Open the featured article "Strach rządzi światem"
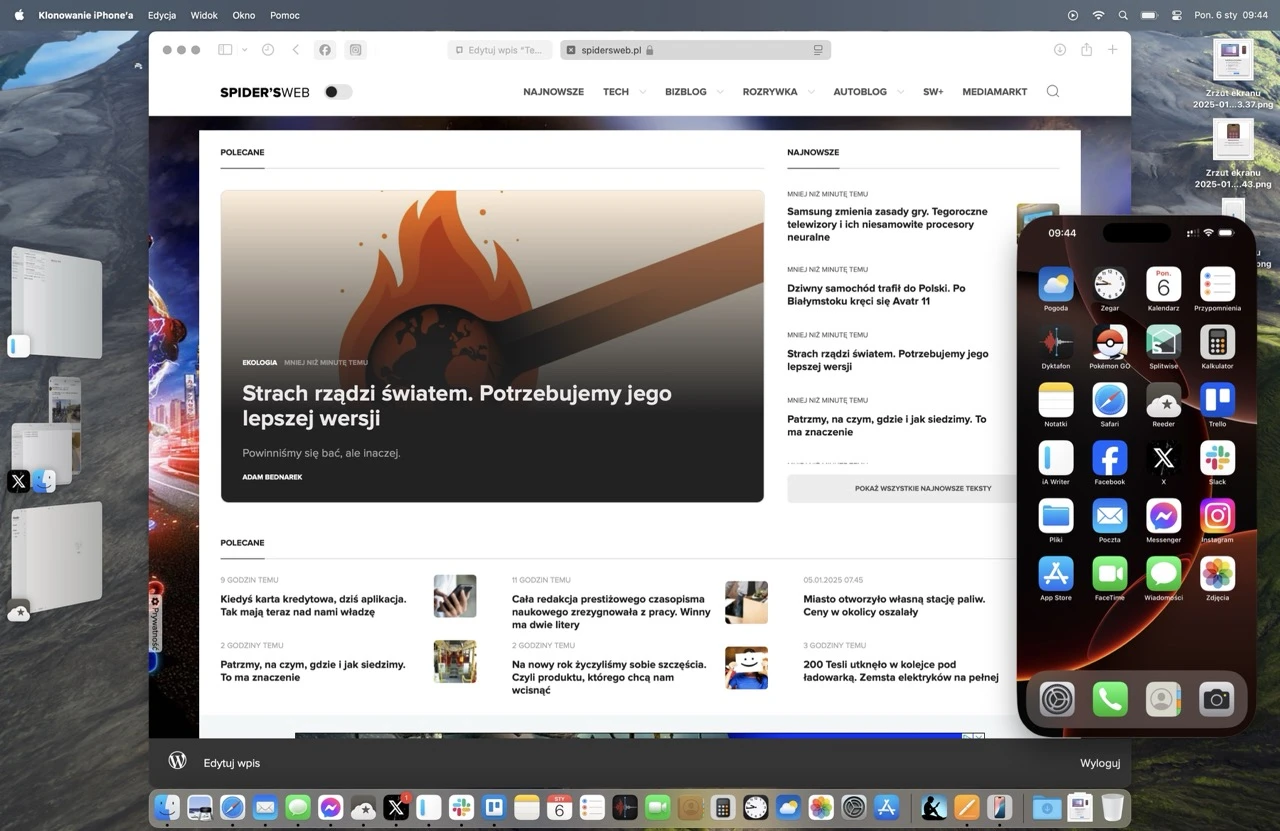The width and height of the screenshot is (1280, 831). 457,405
